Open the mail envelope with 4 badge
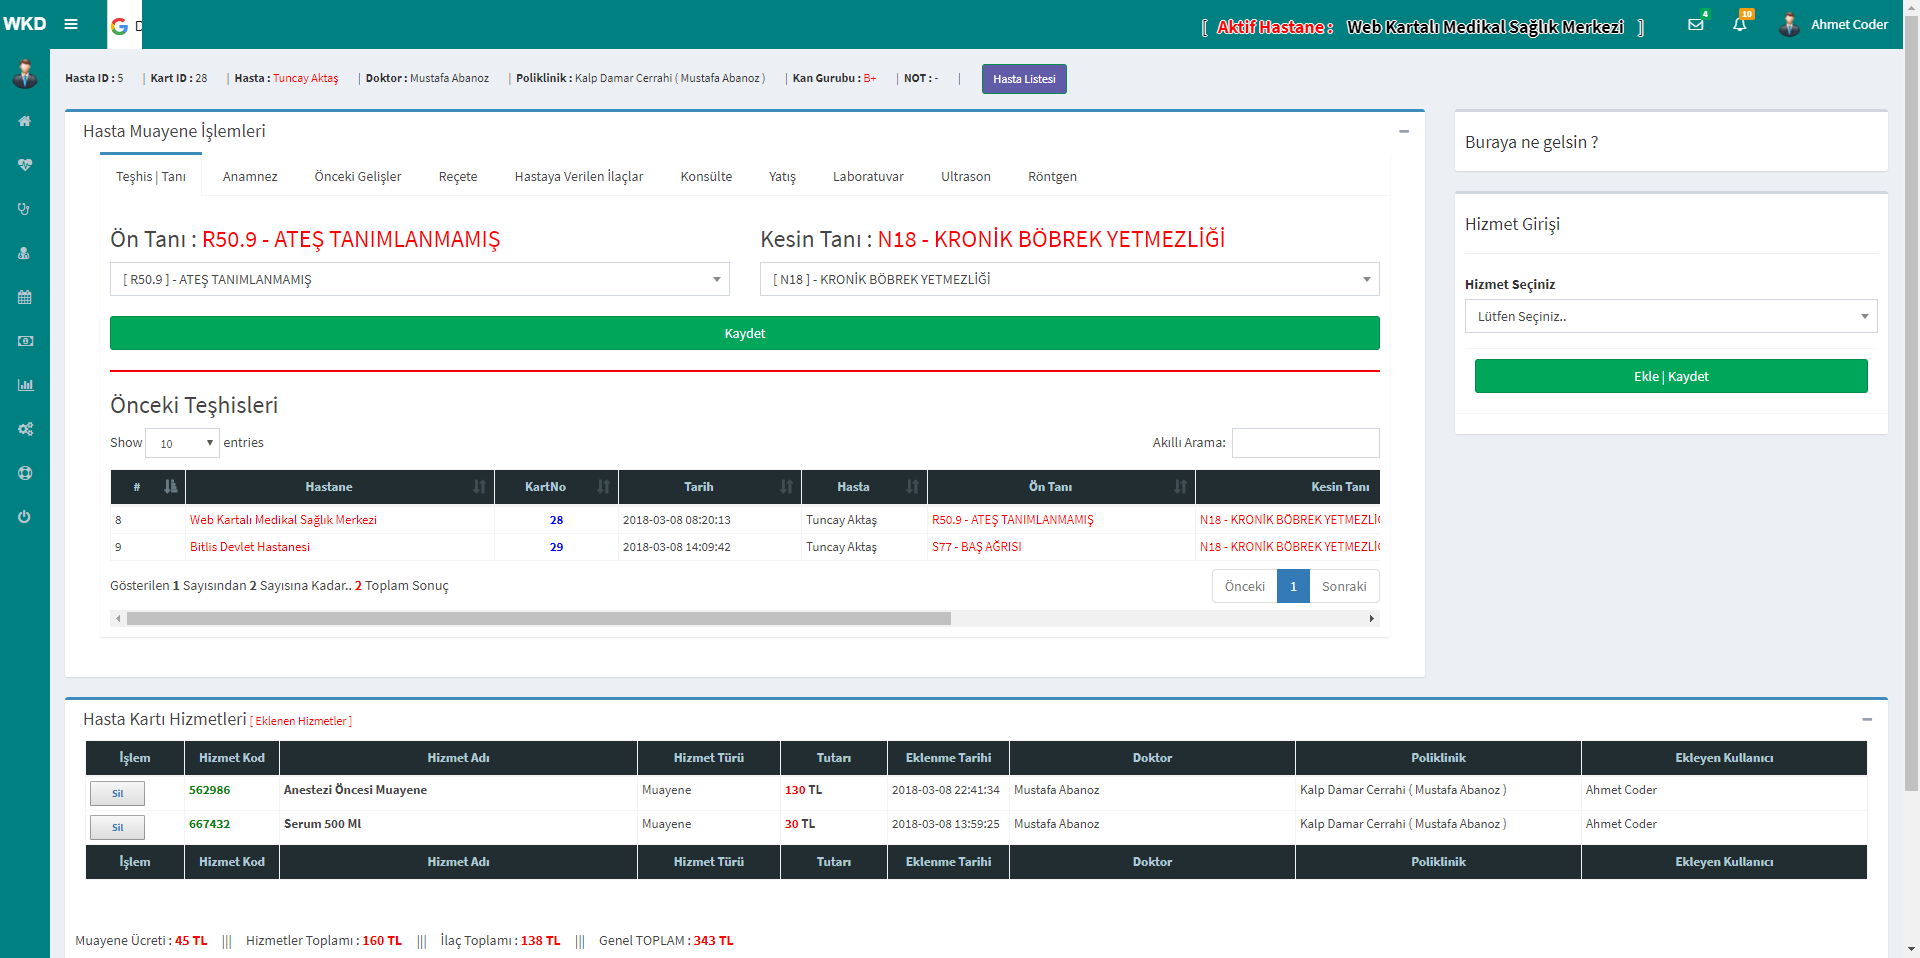The height and width of the screenshot is (958, 1920). tap(1696, 24)
